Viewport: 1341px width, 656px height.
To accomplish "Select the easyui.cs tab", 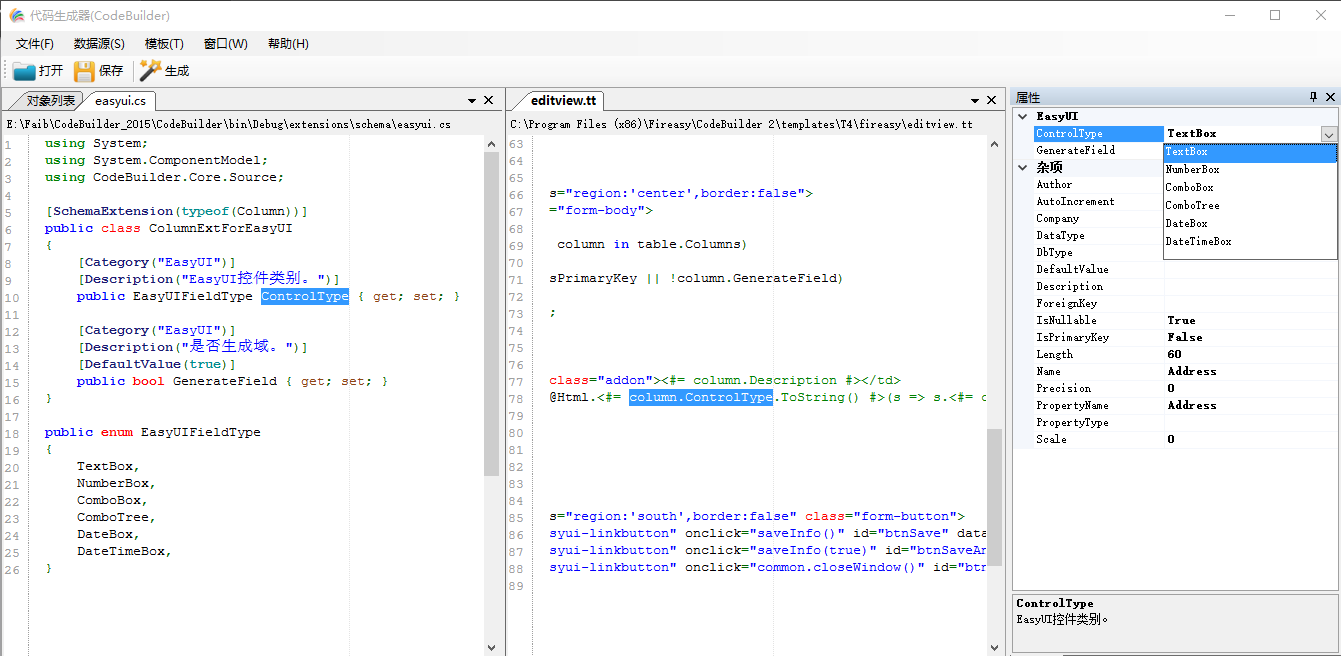I will pos(120,100).
